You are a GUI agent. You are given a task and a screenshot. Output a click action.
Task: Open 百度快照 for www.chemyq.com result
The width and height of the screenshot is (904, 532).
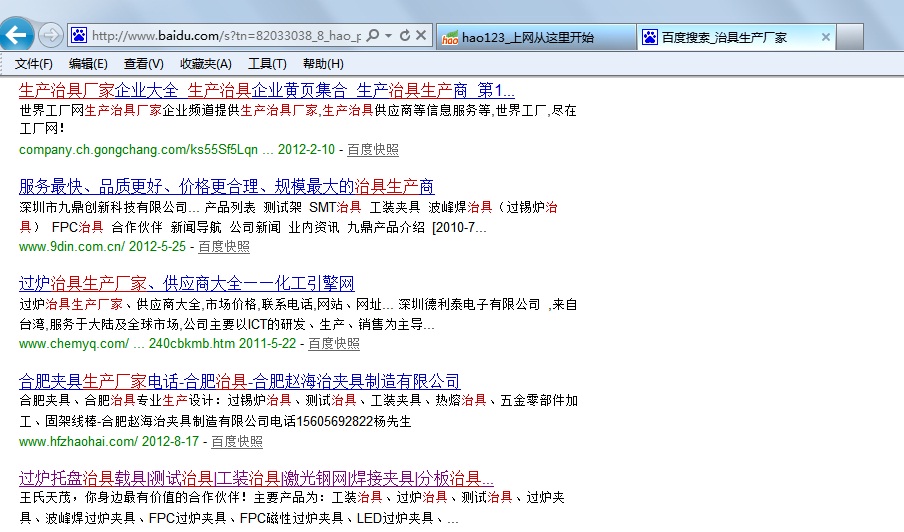pos(334,344)
